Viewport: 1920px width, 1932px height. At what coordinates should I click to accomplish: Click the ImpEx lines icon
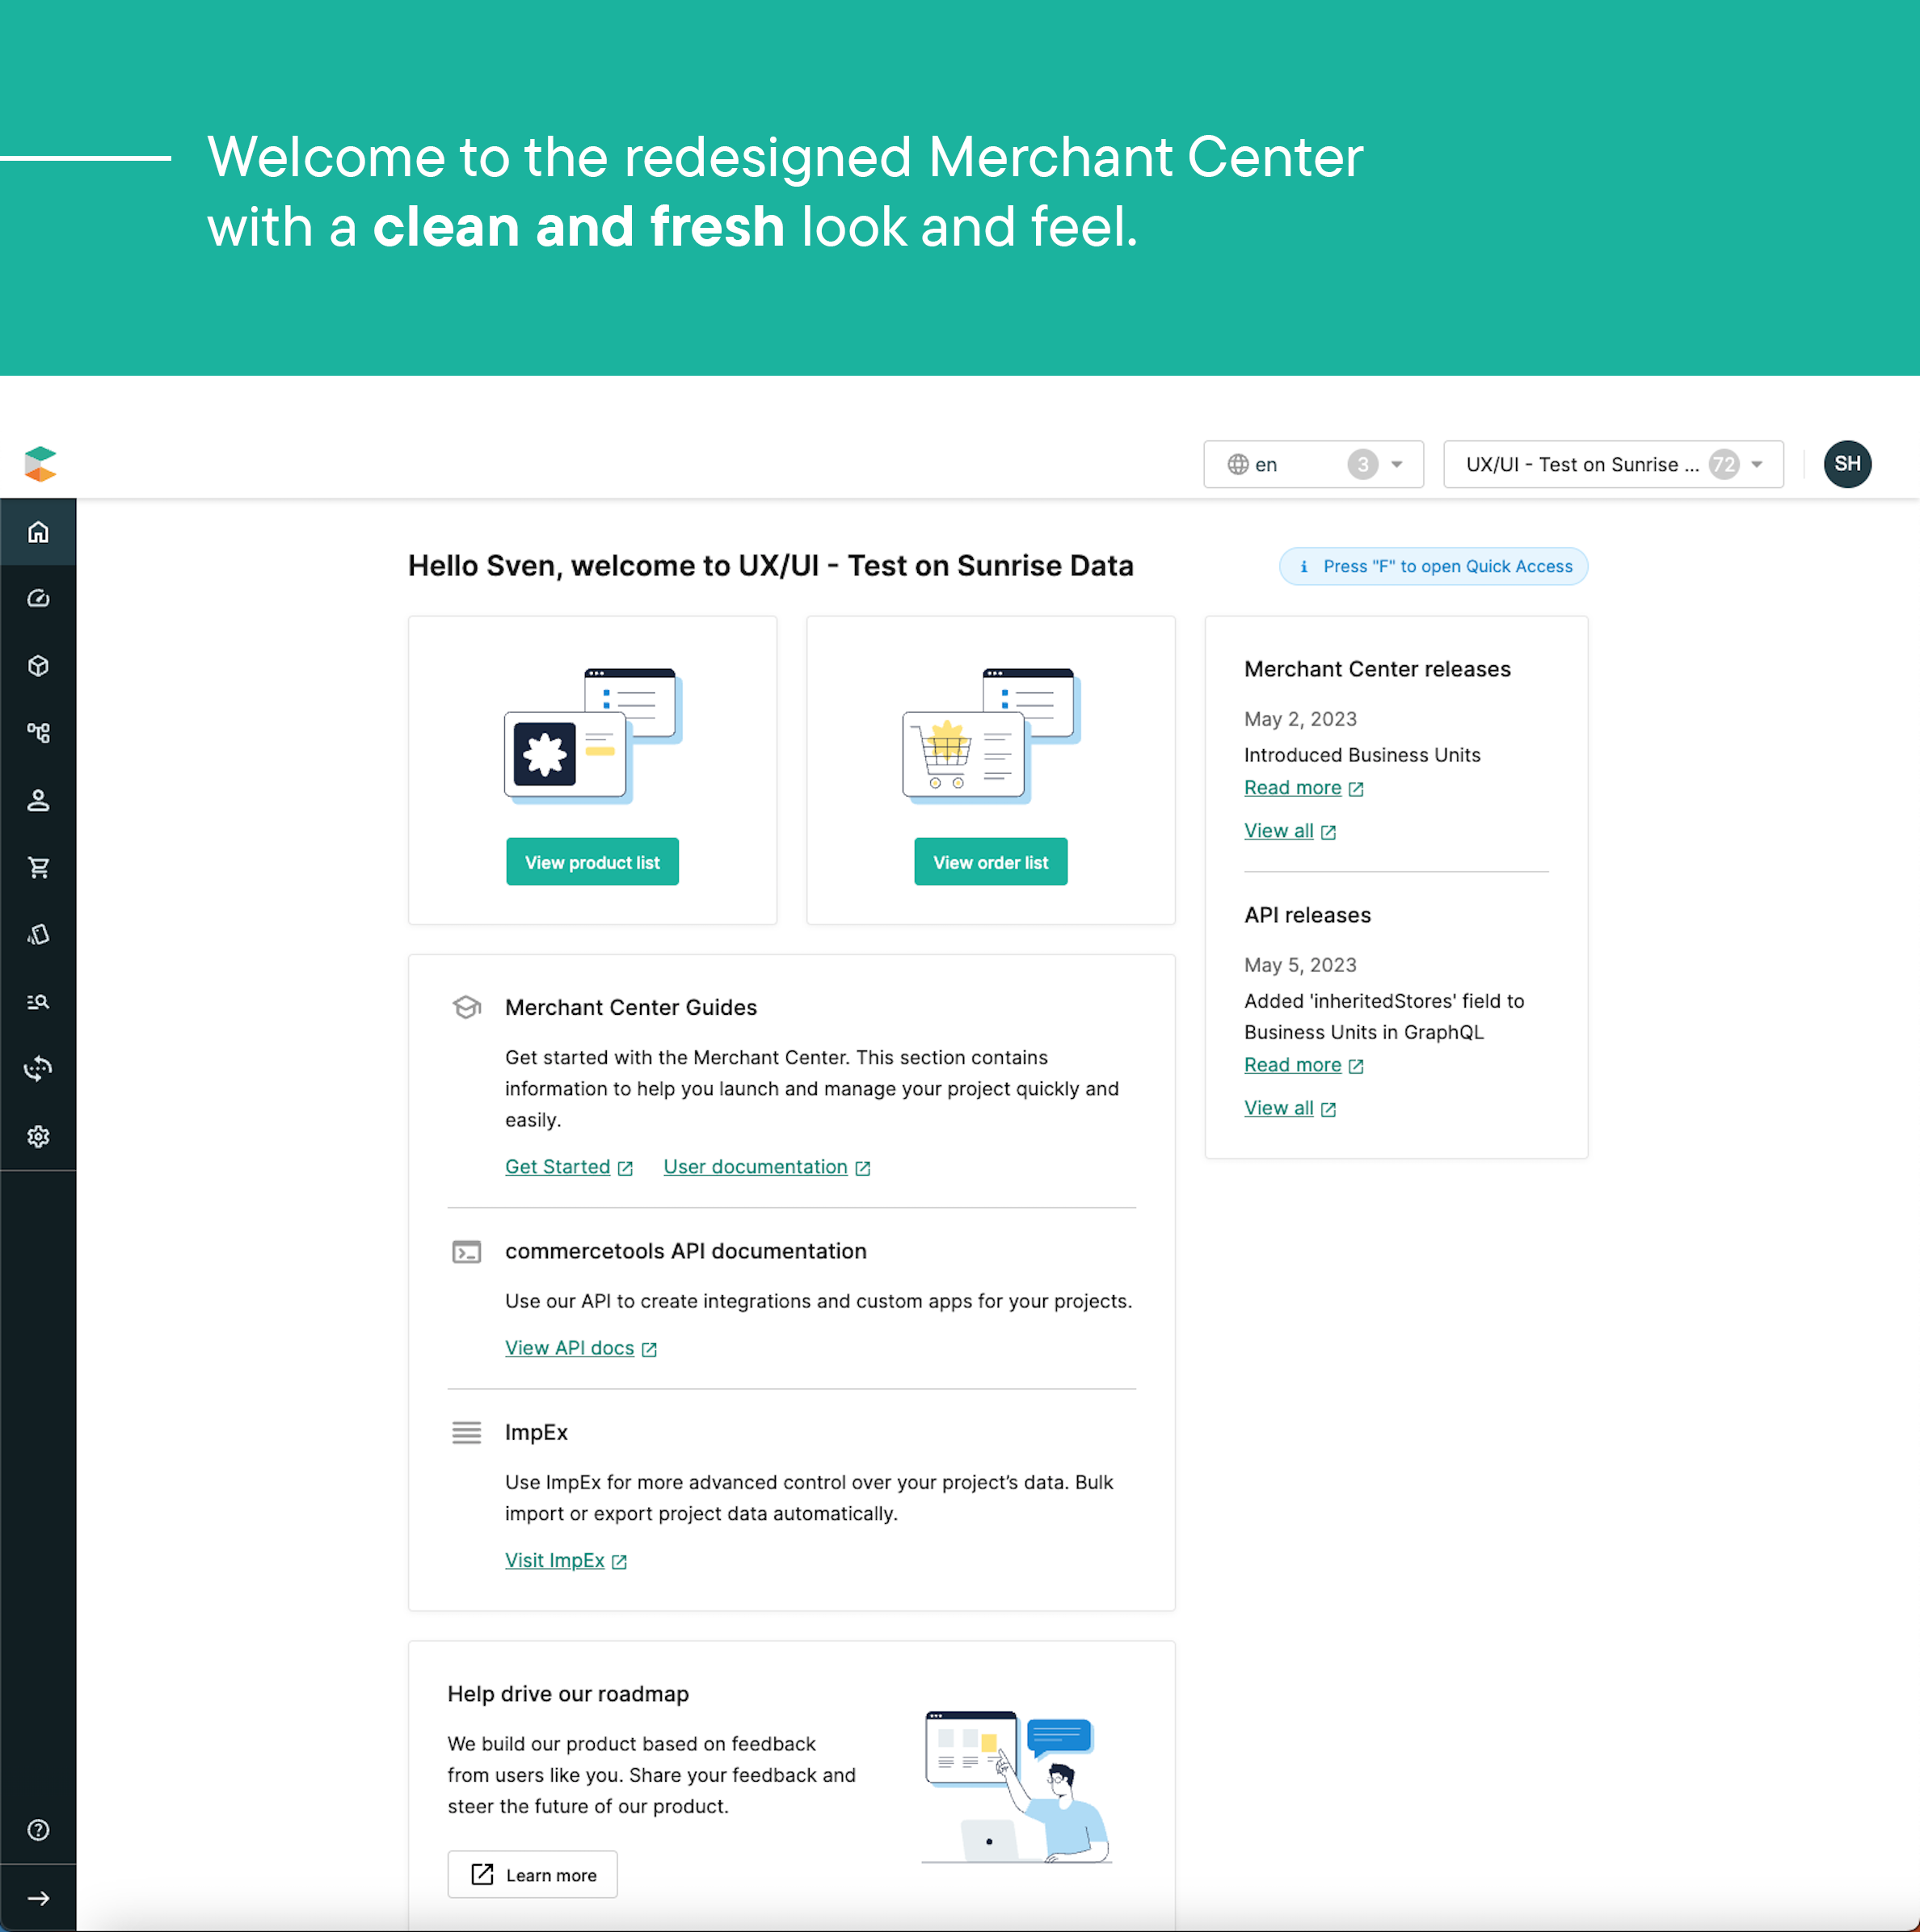click(x=466, y=1432)
